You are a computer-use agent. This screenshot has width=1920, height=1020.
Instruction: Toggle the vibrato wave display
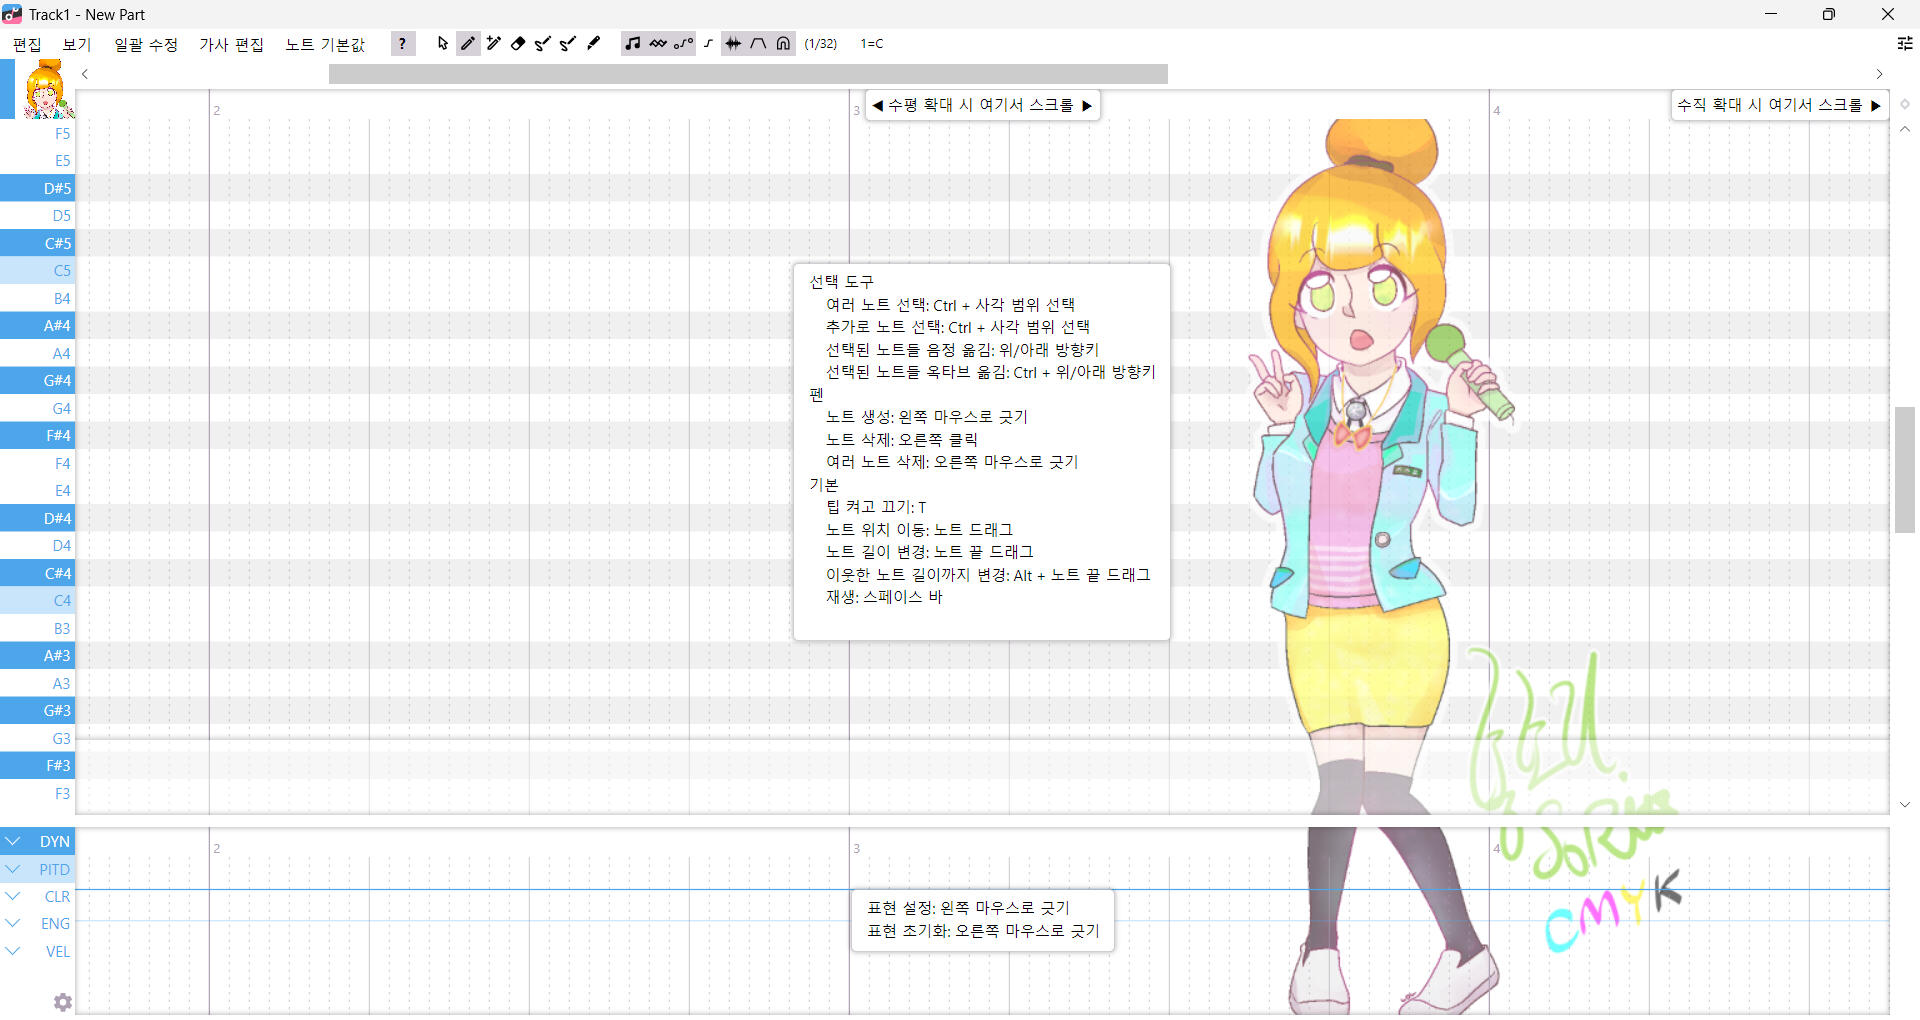[x=657, y=43]
